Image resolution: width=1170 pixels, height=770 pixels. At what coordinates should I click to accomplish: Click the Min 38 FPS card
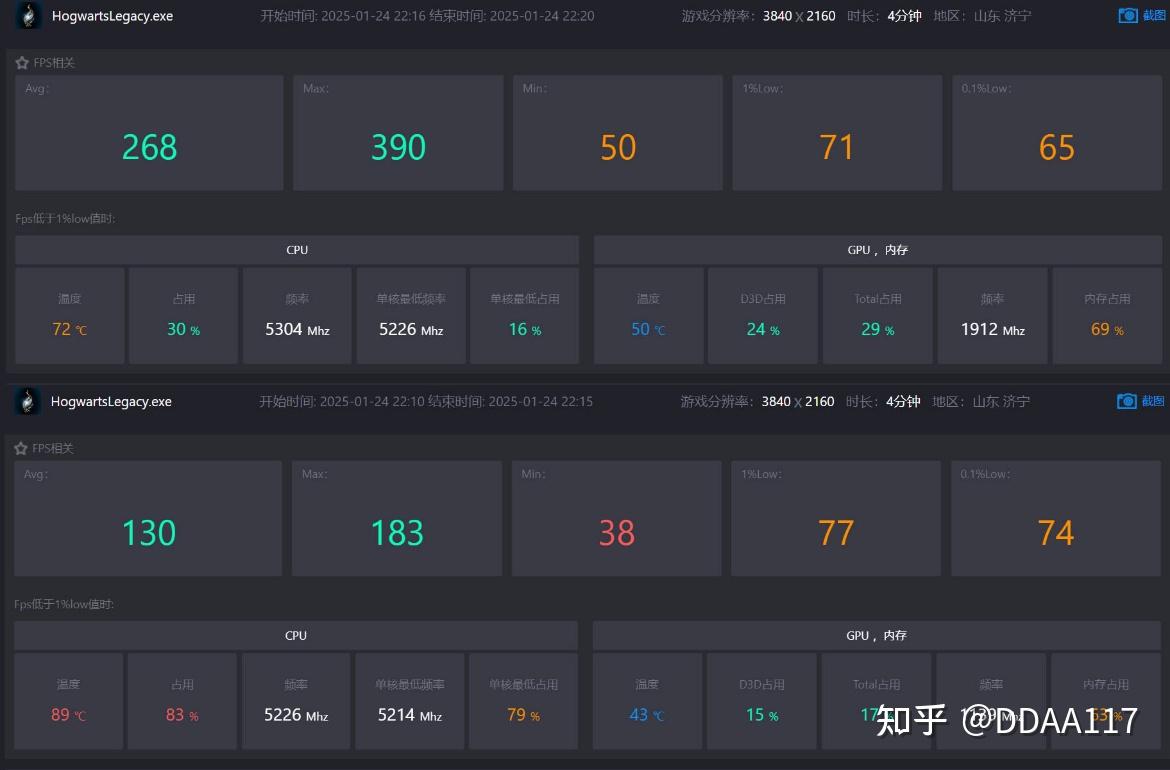(x=616, y=518)
